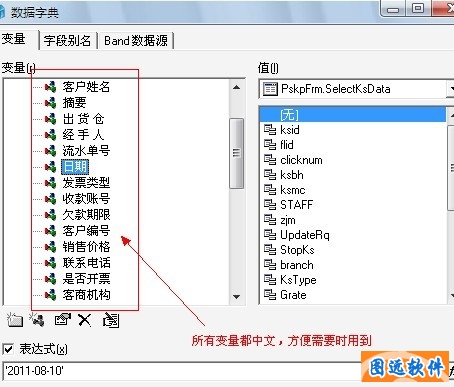The width and height of the screenshot is (454, 387).
Task: Click the icon beside 欠款期限
Action: pos(50,215)
